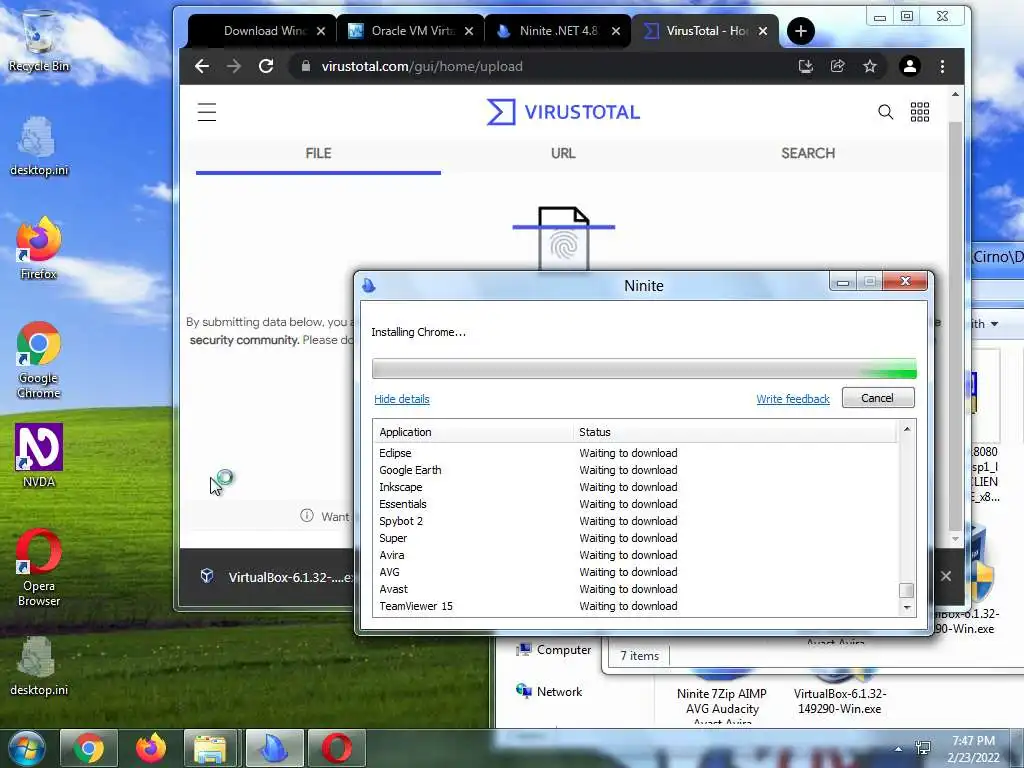Image resolution: width=1024 pixels, height=768 pixels.
Task: Go back in the Chrome browser
Action: click(x=202, y=66)
